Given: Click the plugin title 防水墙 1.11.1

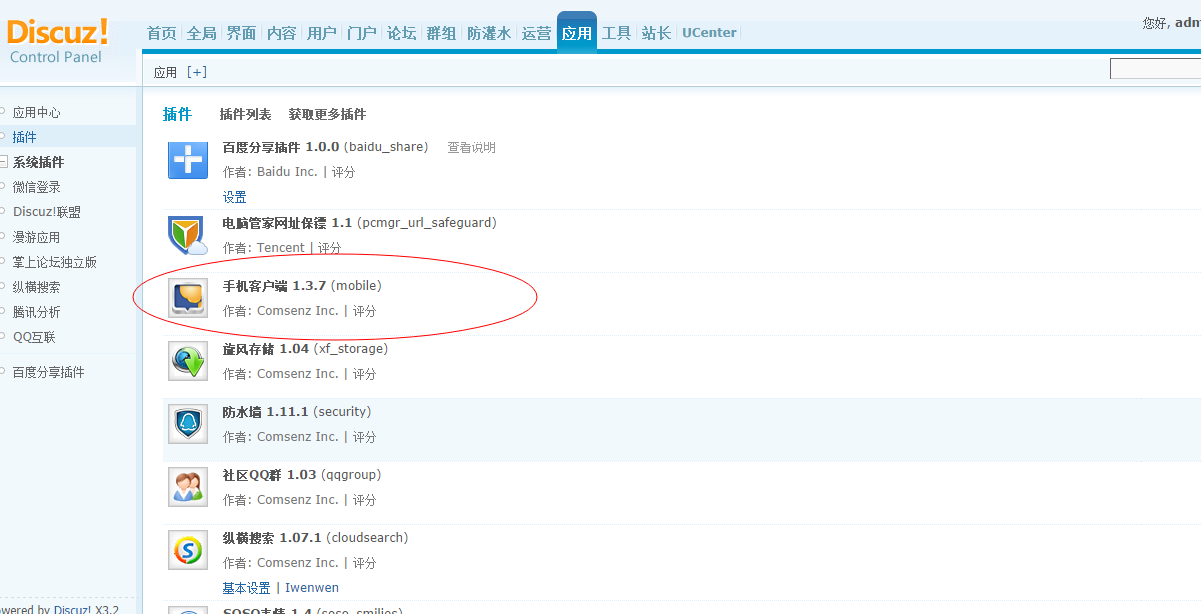Looking at the screenshot, I should (x=266, y=412).
